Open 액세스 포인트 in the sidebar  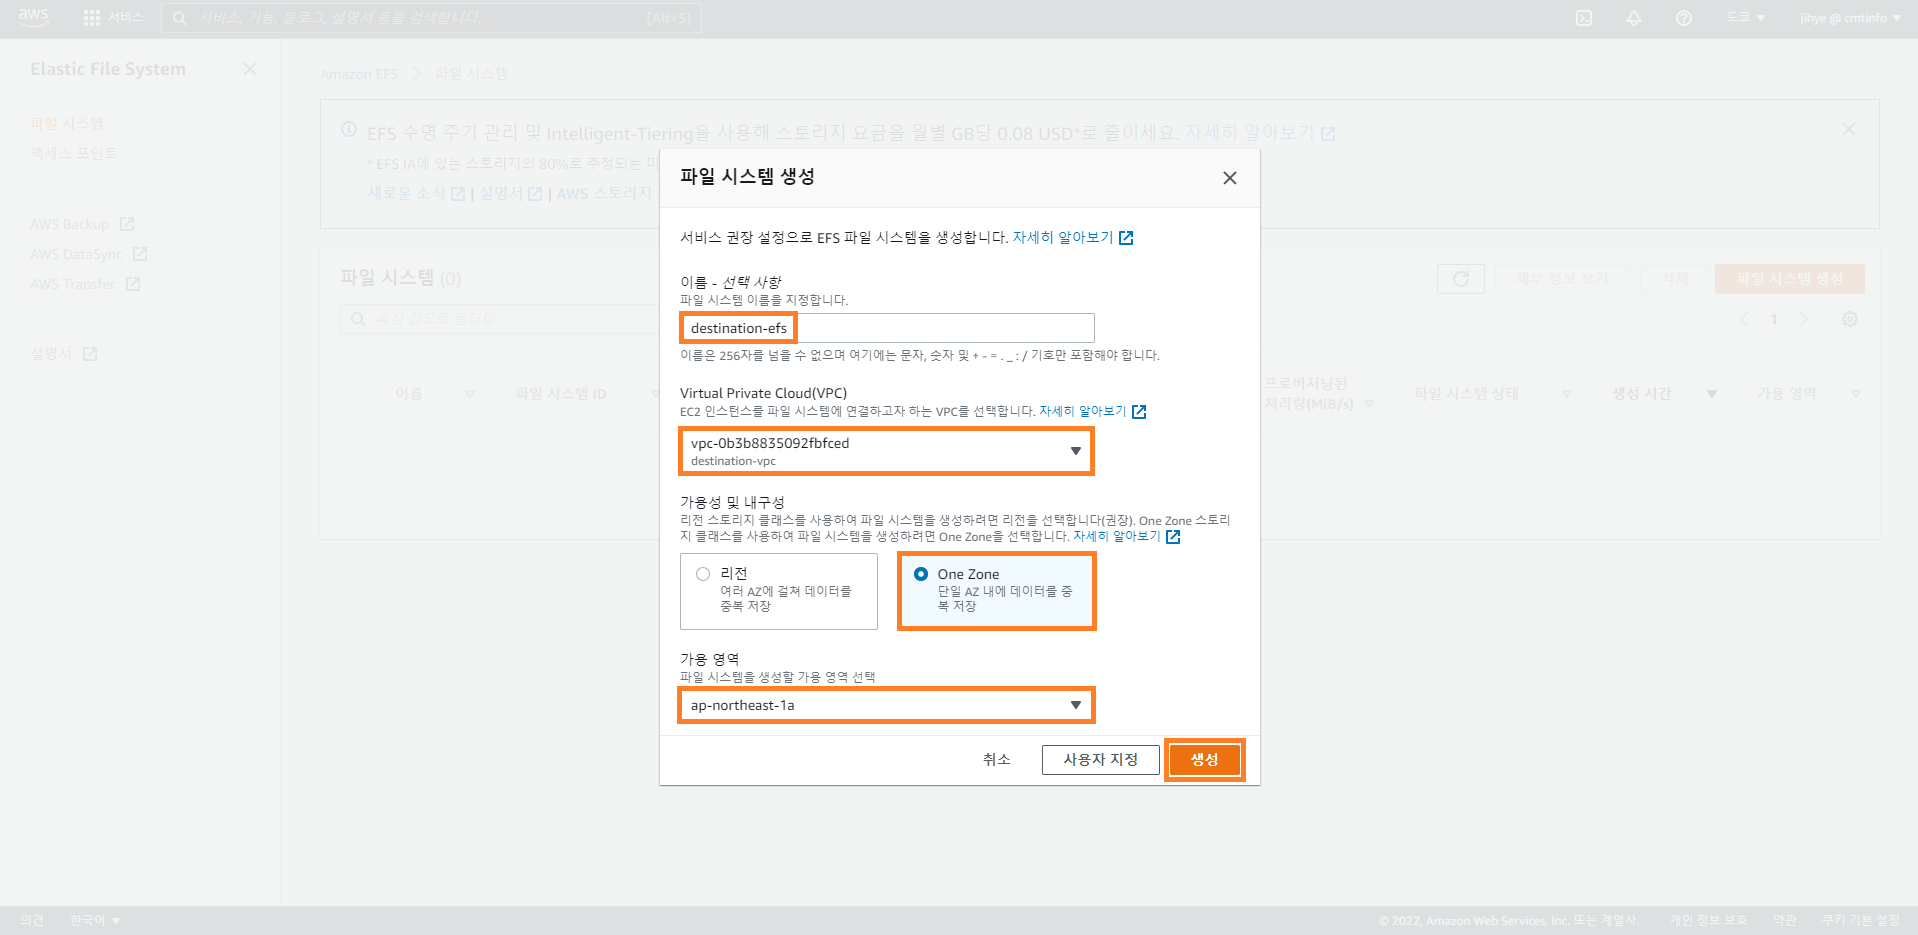click(73, 153)
